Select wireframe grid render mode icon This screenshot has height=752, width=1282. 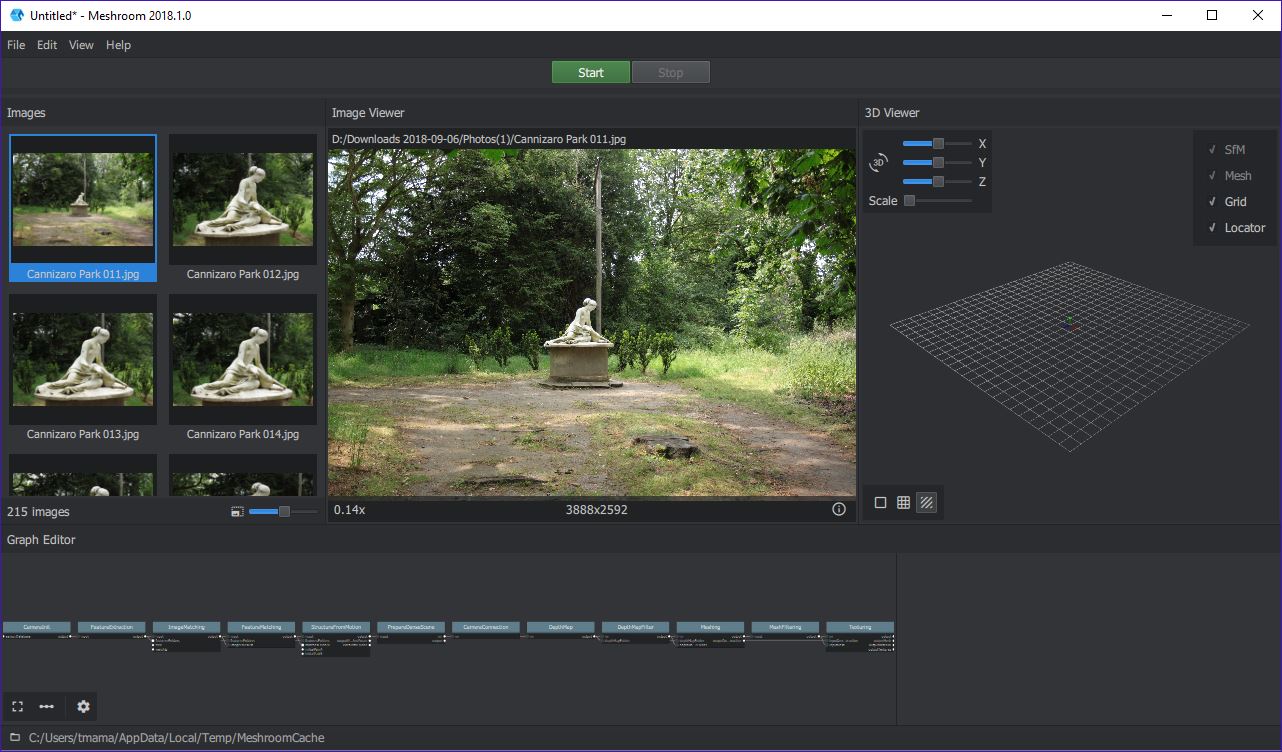pyautogui.click(x=903, y=503)
